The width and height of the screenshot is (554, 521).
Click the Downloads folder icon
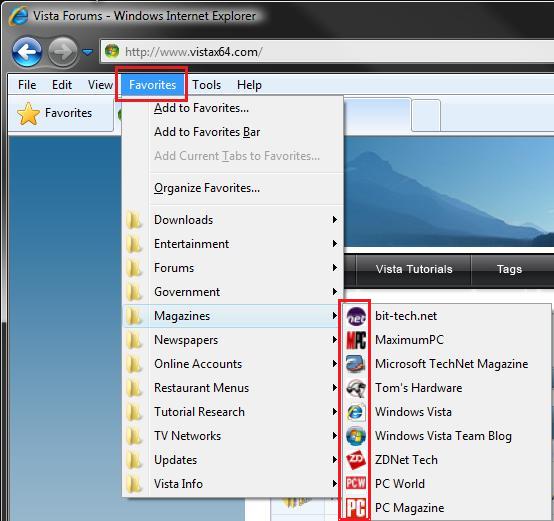coord(134,220)
